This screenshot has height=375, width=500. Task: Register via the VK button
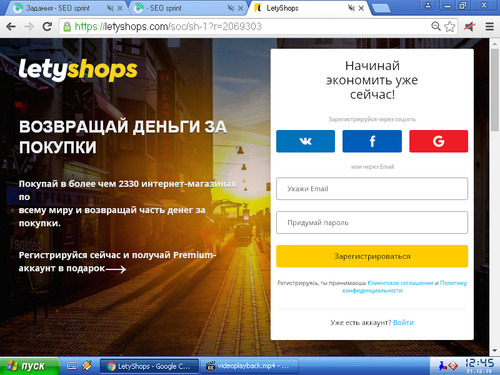tap(305, 141)
